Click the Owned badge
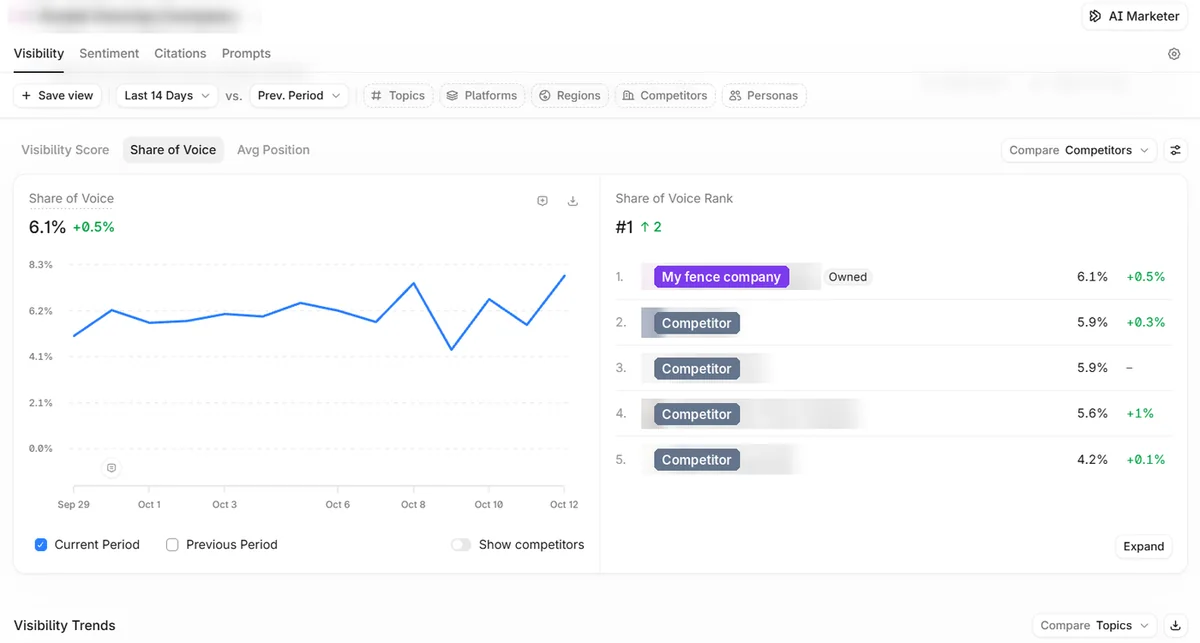Viewport: 1200px width, 643px height. pyautogui.click(x=848, y=277)
